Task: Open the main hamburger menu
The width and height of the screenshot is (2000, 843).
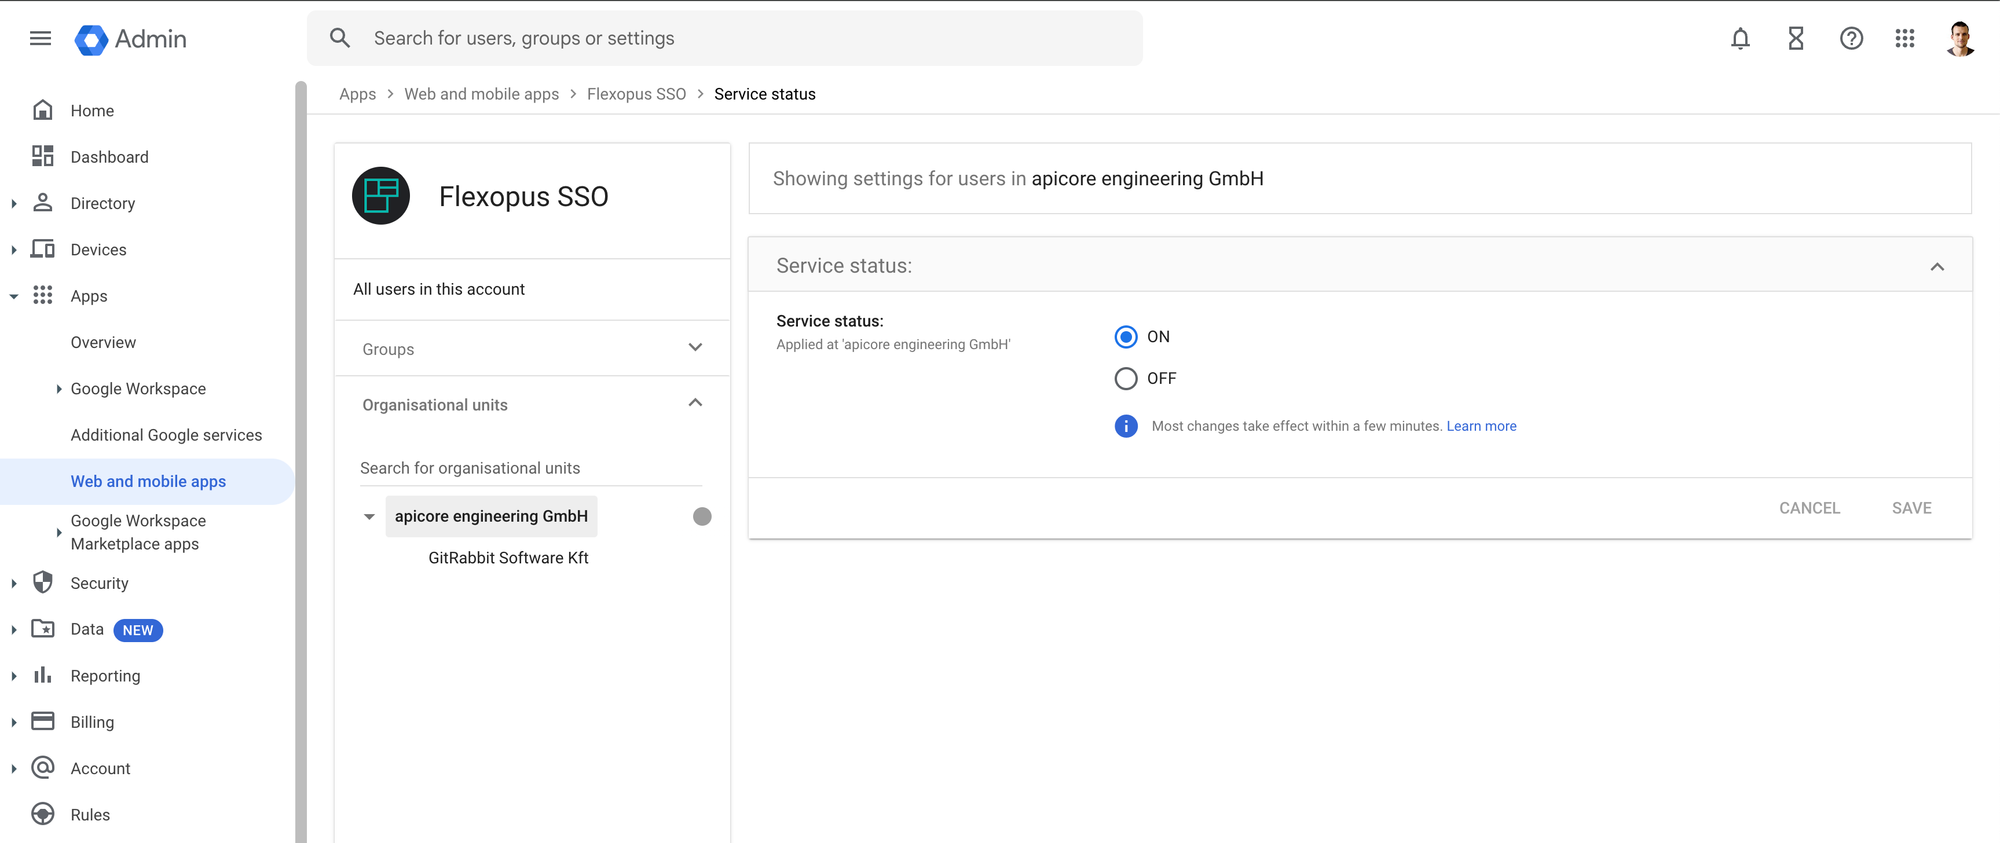Action: (x=40, y=39)
